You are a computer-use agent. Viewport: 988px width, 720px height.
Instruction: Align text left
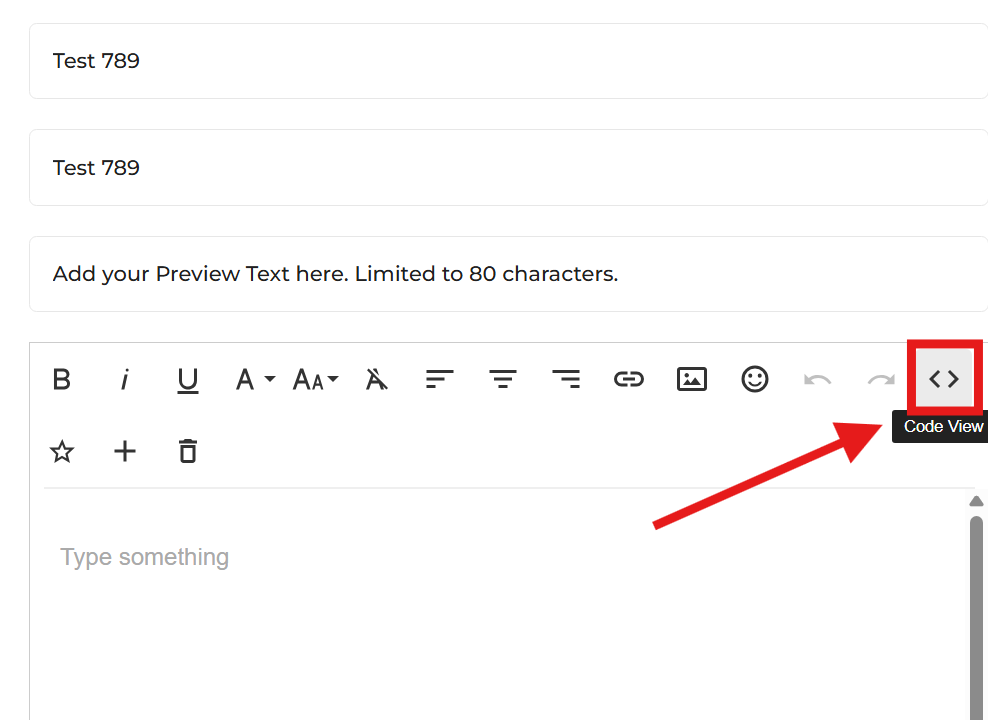440,379
